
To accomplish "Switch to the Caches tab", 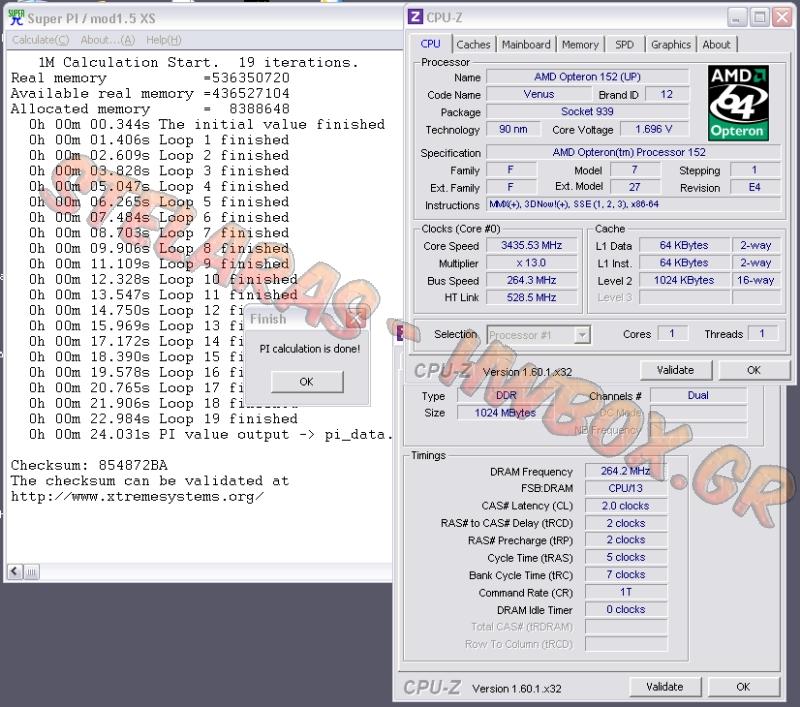I will (473, 44).
